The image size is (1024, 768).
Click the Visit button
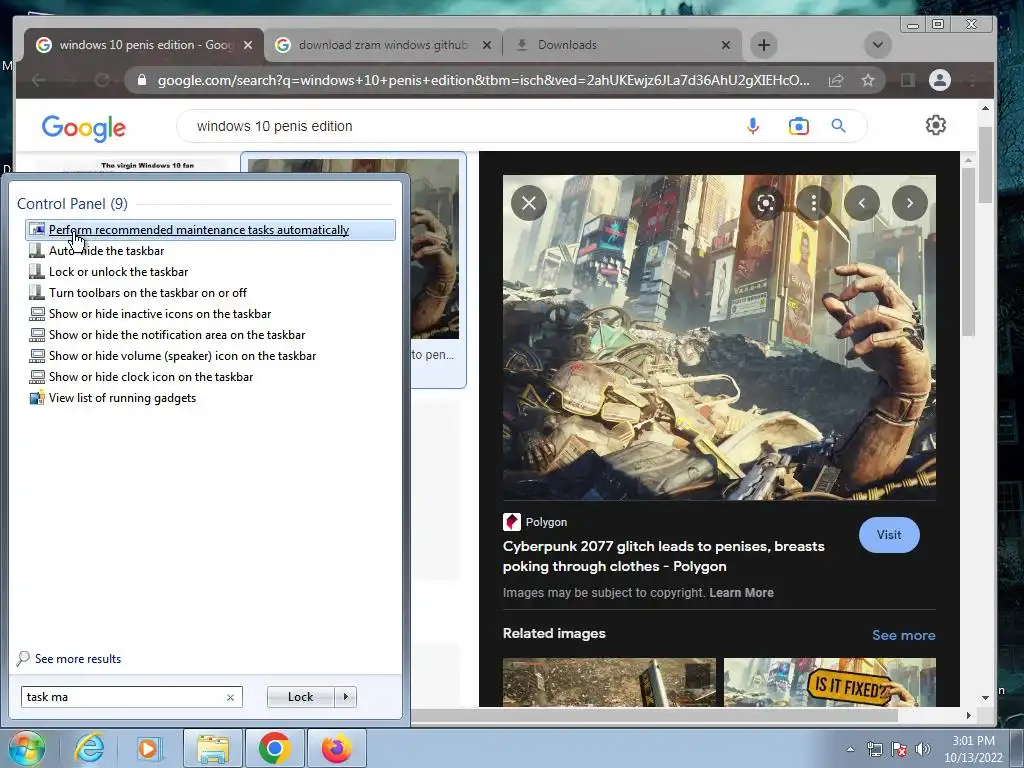pyautogui.click(x=889, y=535)
